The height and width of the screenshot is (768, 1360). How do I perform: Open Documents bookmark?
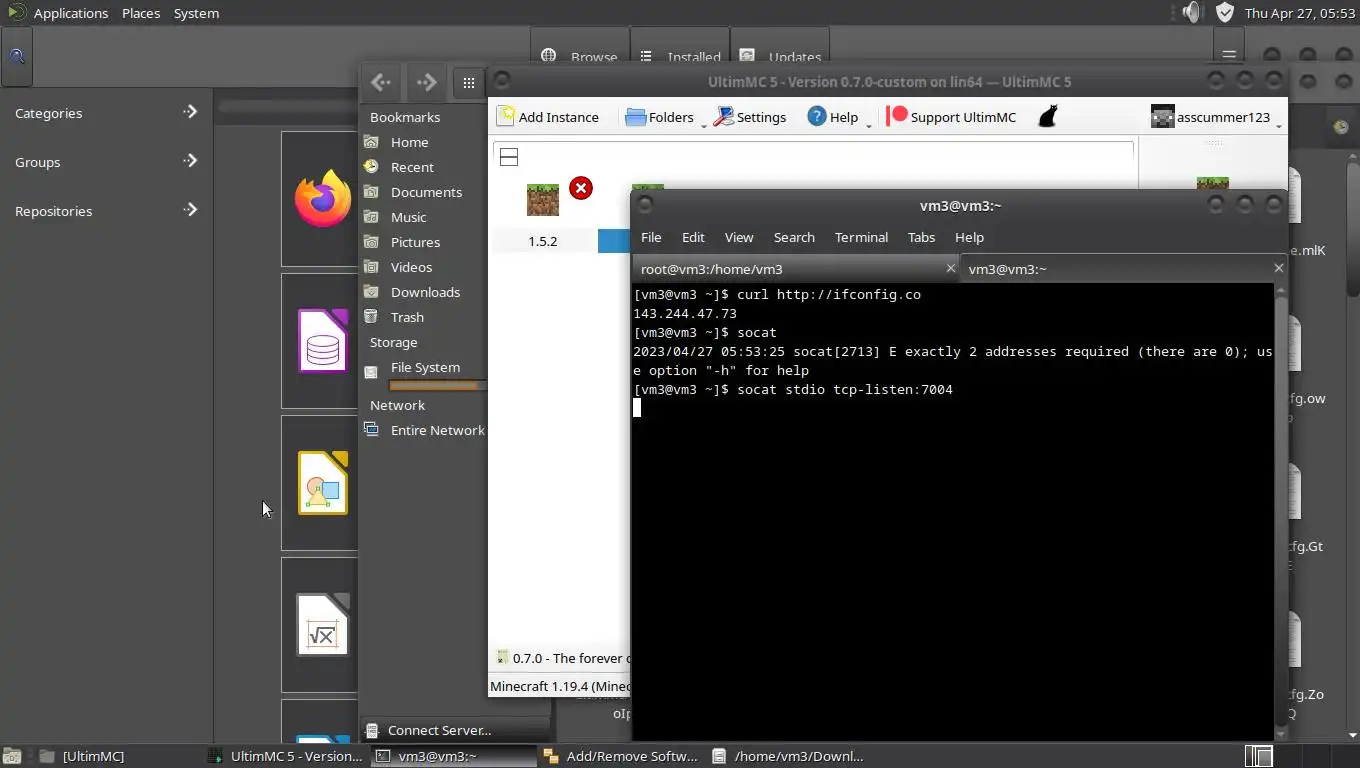click(x=426, y=192)
